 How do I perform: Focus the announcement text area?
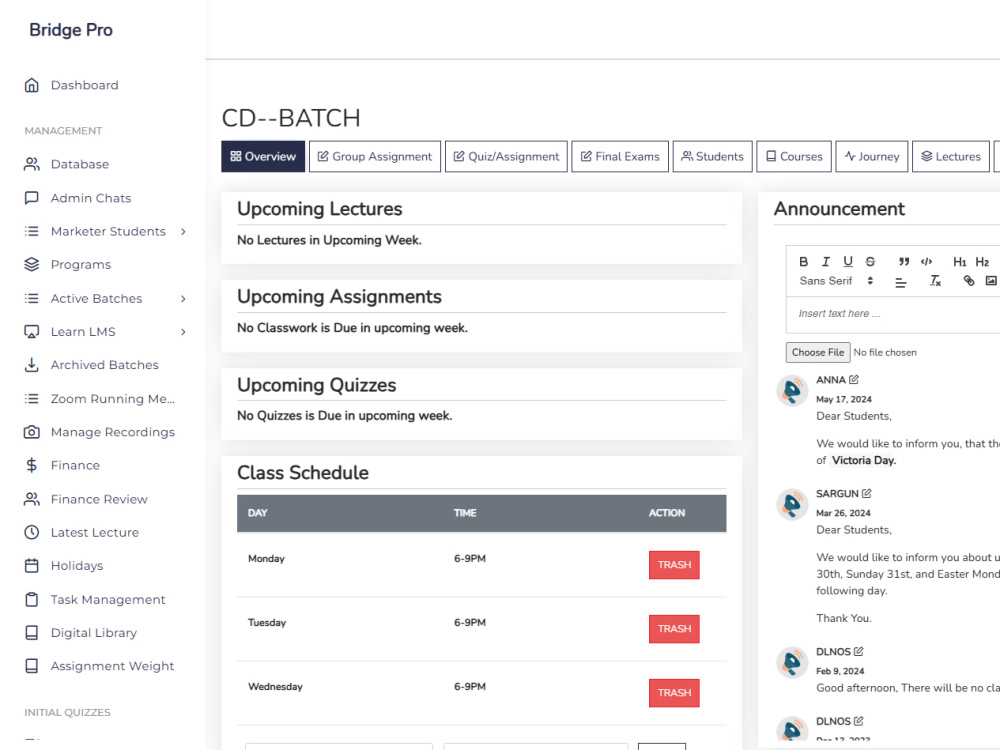tap(893, 314)
